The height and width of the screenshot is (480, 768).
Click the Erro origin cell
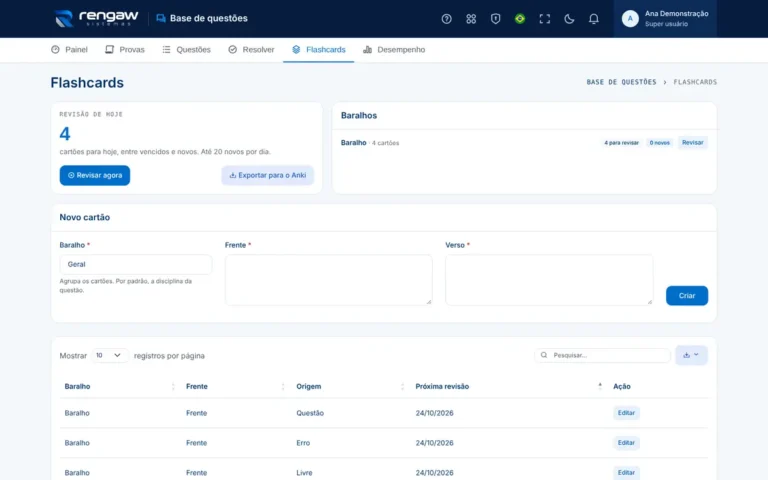click(303, 443)
